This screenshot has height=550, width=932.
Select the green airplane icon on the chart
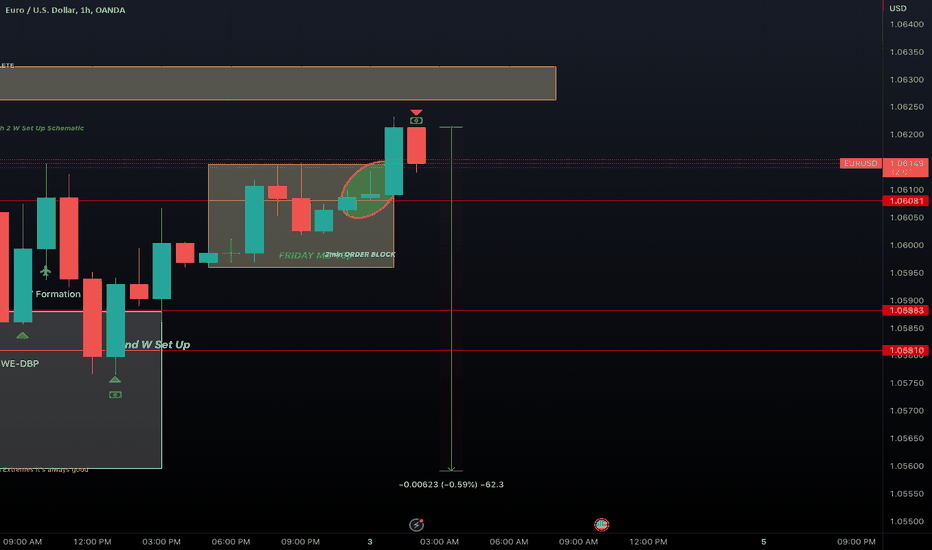point(46,272)
